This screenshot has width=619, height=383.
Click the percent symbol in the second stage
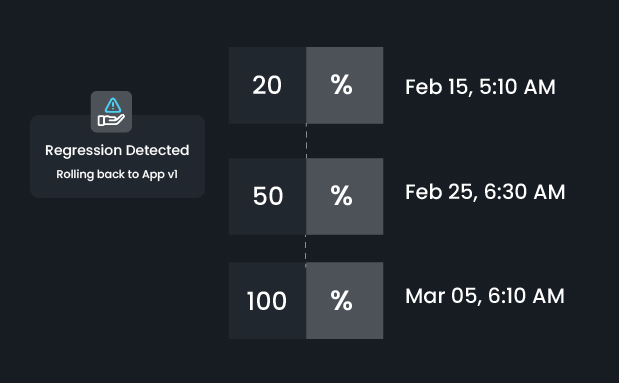341,195
